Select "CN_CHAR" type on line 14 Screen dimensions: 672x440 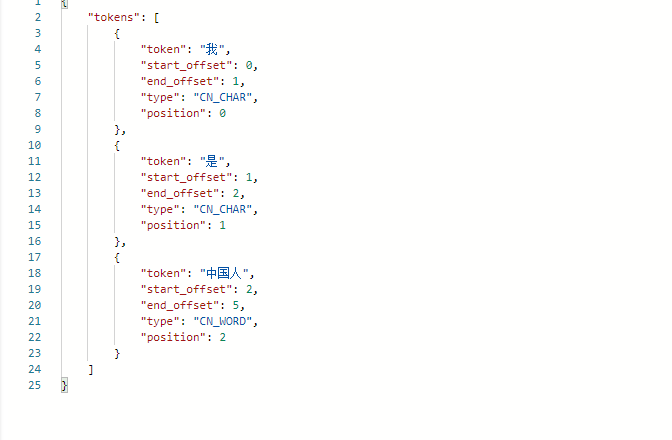tap(222, 209)
